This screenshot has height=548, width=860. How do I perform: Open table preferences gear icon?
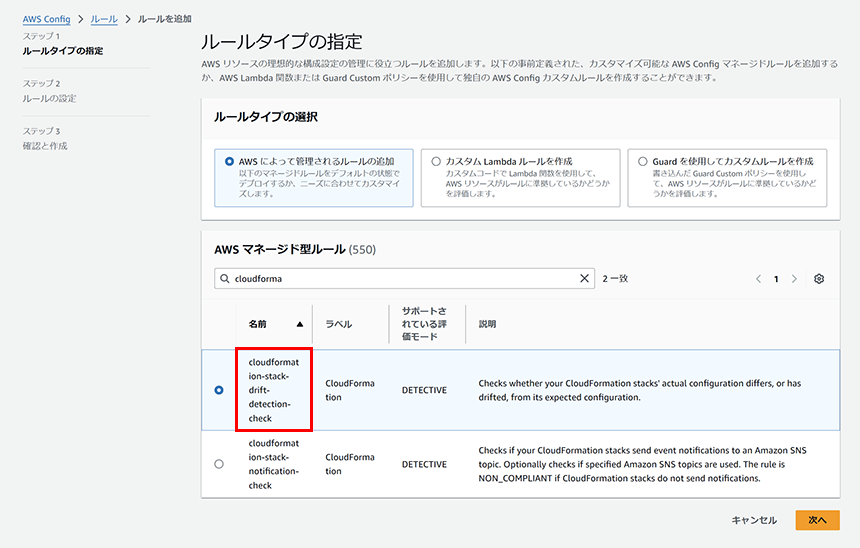pyautogui.click(x=819, y=279)
